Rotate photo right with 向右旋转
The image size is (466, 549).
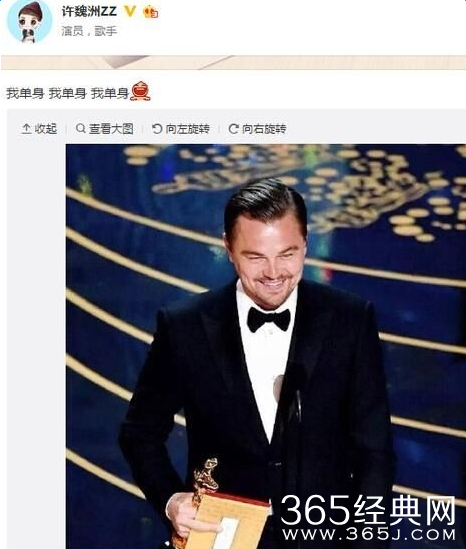click(x=257, y=128)
